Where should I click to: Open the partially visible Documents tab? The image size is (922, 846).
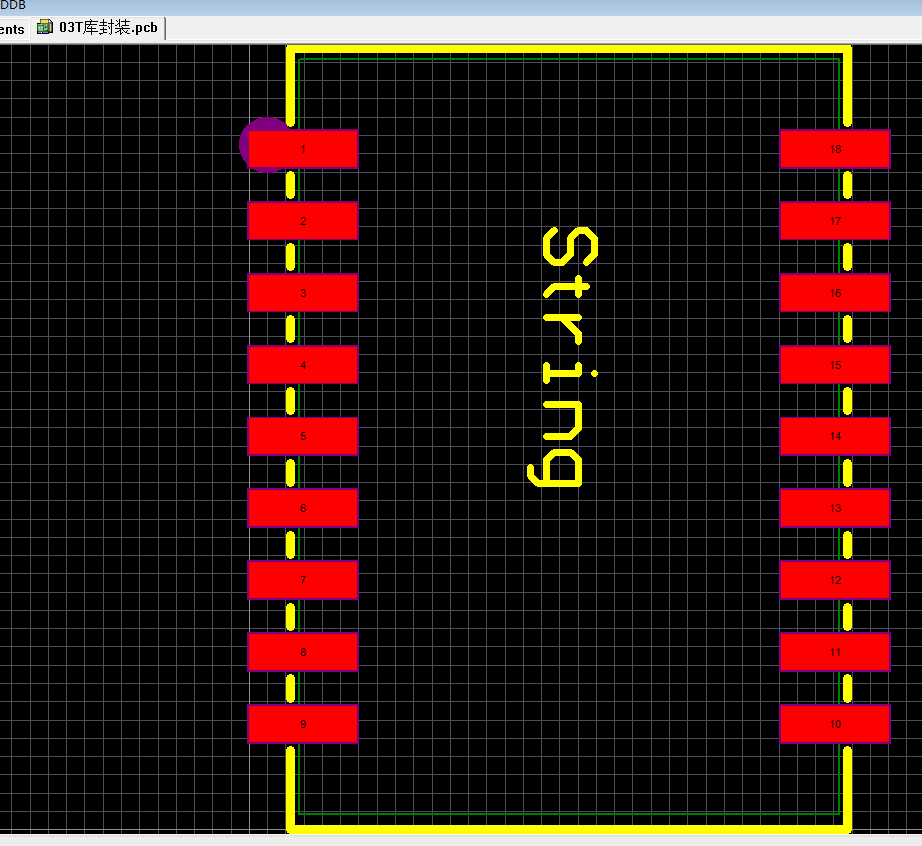click(12, 29)
